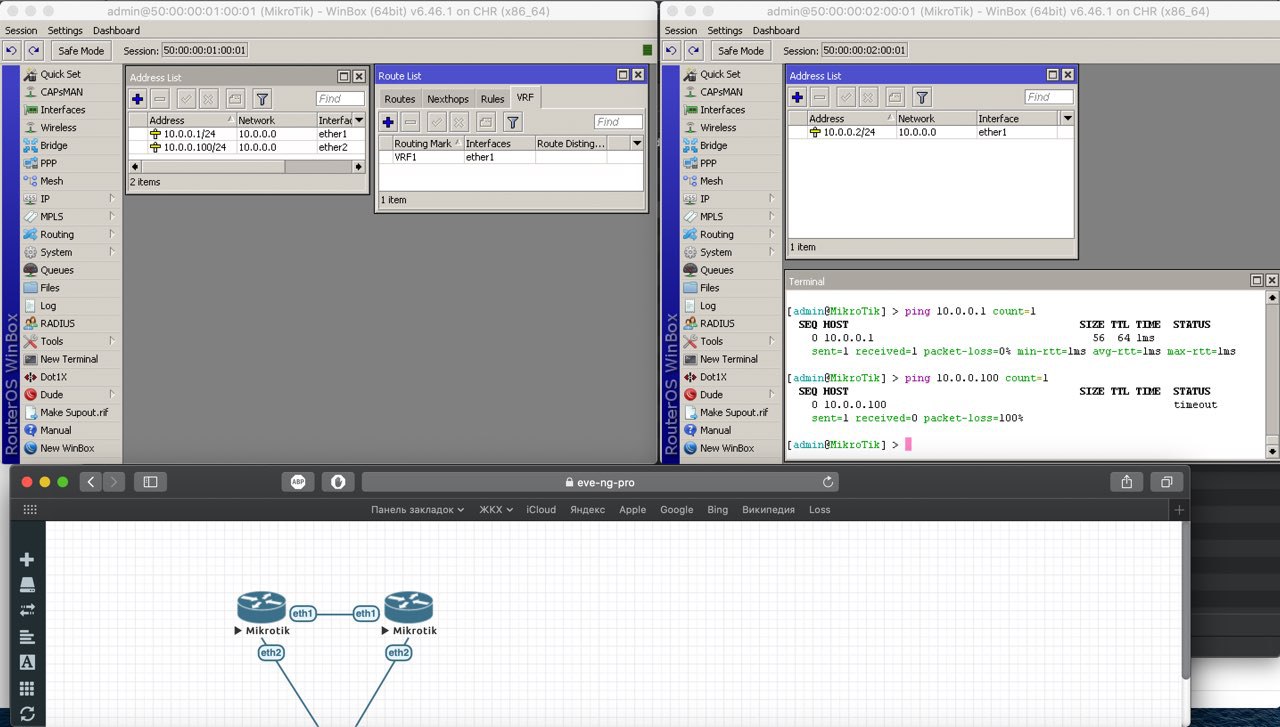Open column dropdown in right Address List
Image resolution: width=1280 pixels, height=727 pixels.
click(1067, 118)
